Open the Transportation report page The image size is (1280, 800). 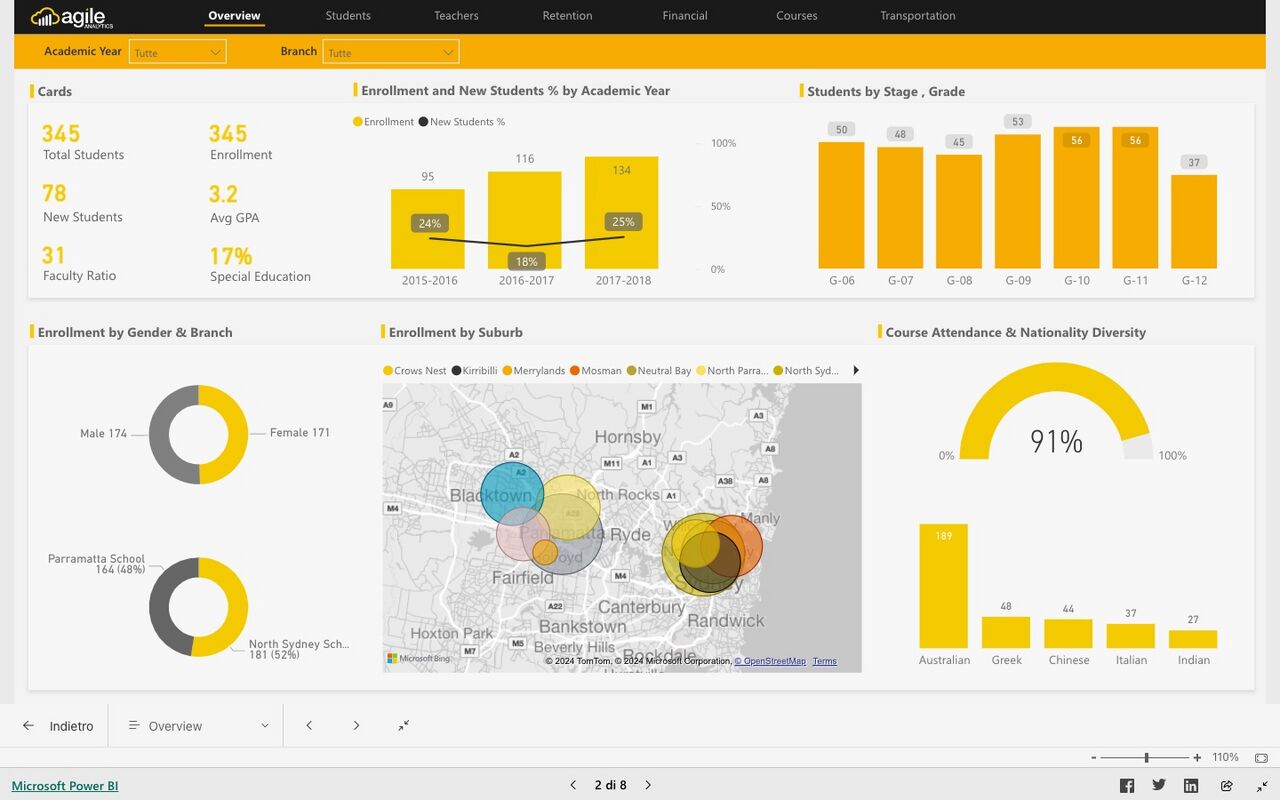point(917,15)
